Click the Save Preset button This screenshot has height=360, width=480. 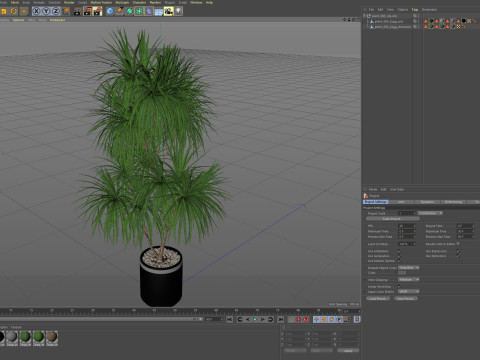pyautogui.click(x=406, y=299)
